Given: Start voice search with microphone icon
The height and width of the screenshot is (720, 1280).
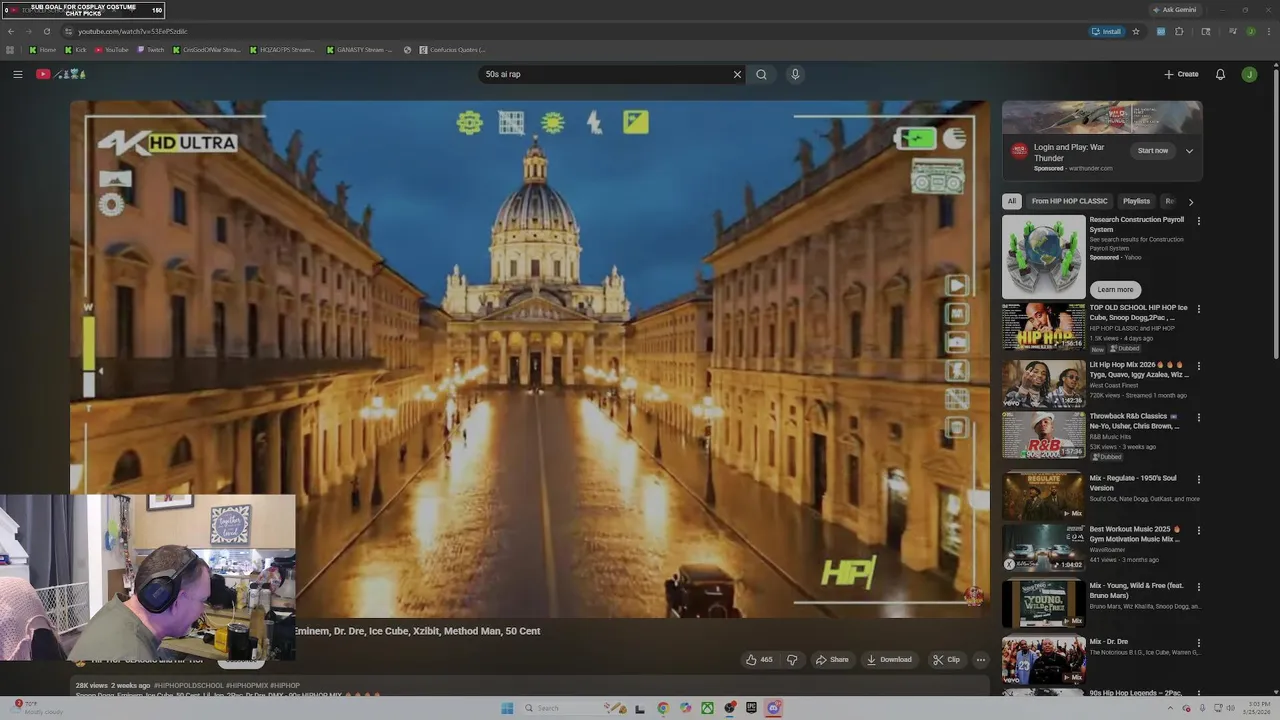Looking at the screenshot, I should click(x=795, y=74).
